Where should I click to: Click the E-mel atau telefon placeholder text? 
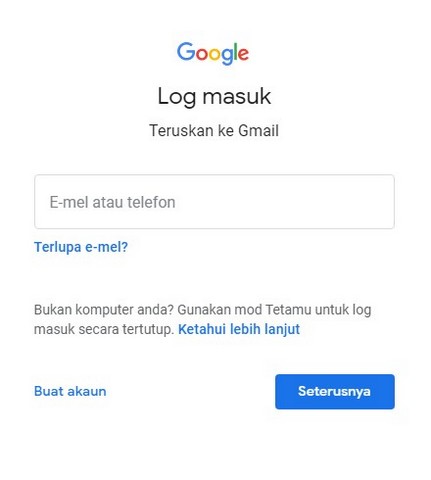pos(112,202)
